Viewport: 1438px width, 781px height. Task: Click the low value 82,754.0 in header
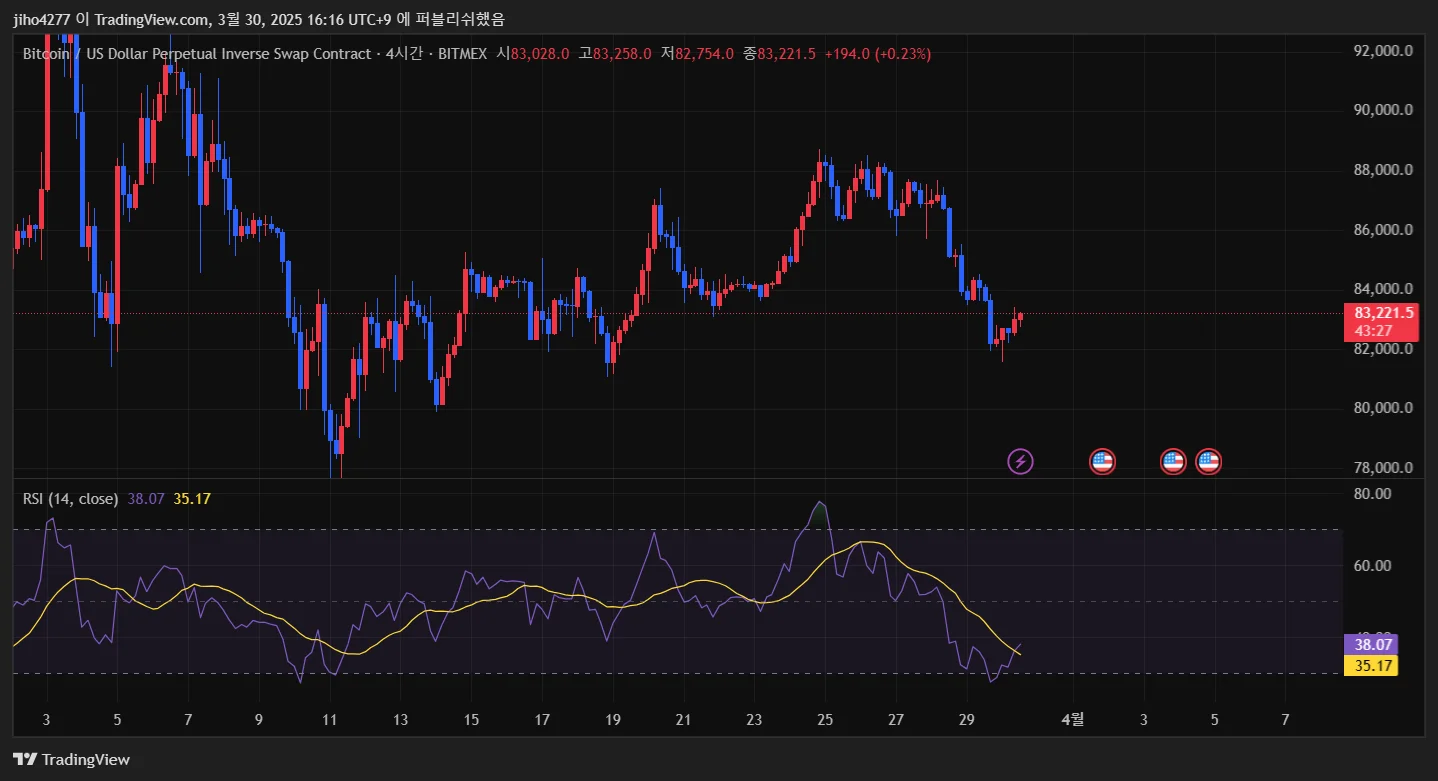(704, 53)
